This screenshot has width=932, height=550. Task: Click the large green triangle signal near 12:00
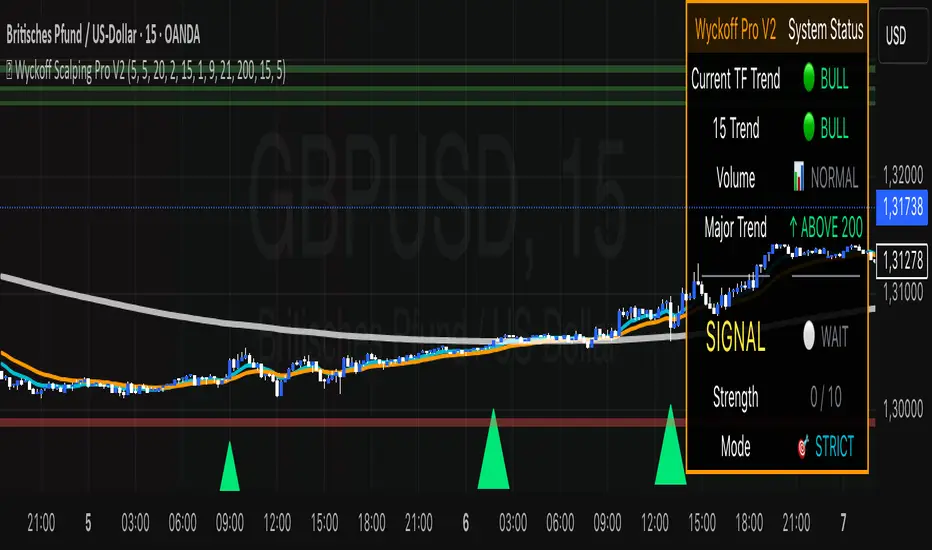(x=670, y=445)
